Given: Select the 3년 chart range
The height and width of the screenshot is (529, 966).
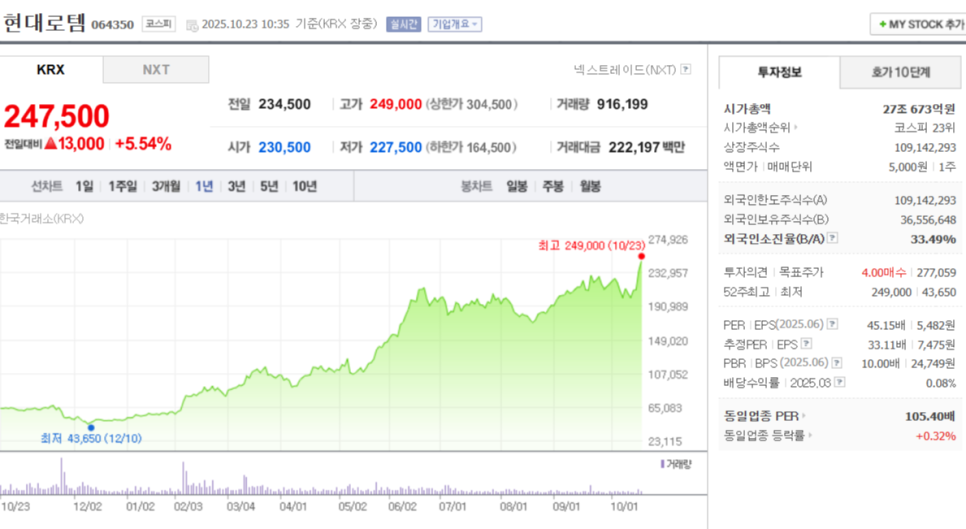Looking at the screenshot, I should [237, 186].
